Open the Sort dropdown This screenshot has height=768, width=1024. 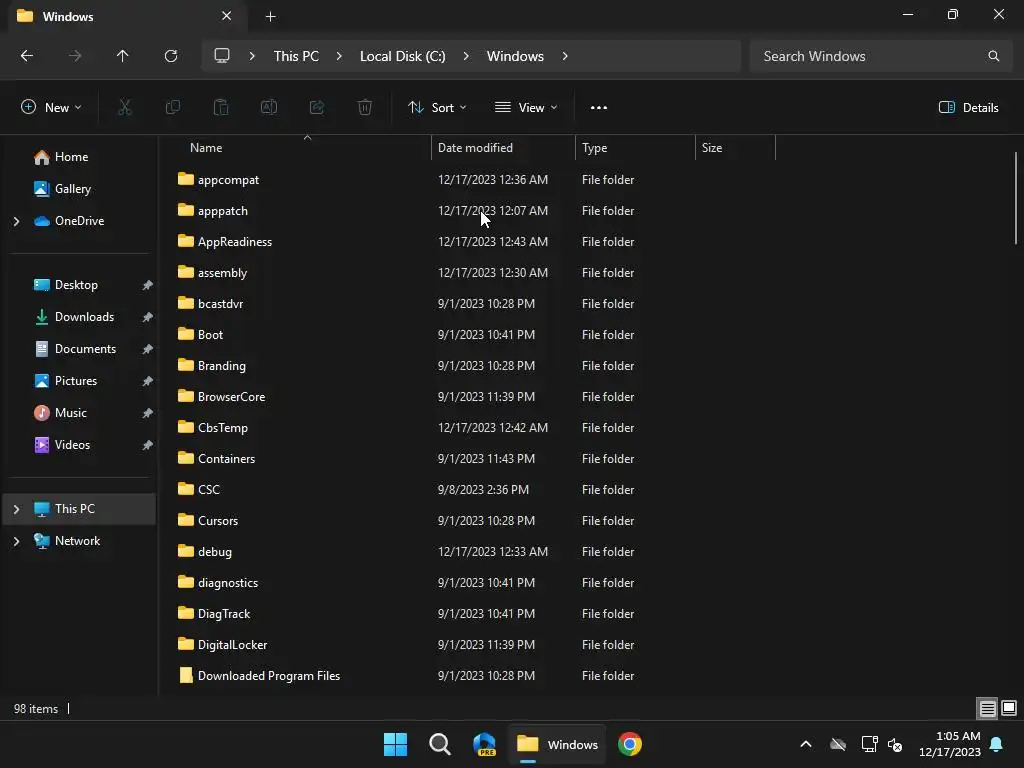(x=437, y=108)
